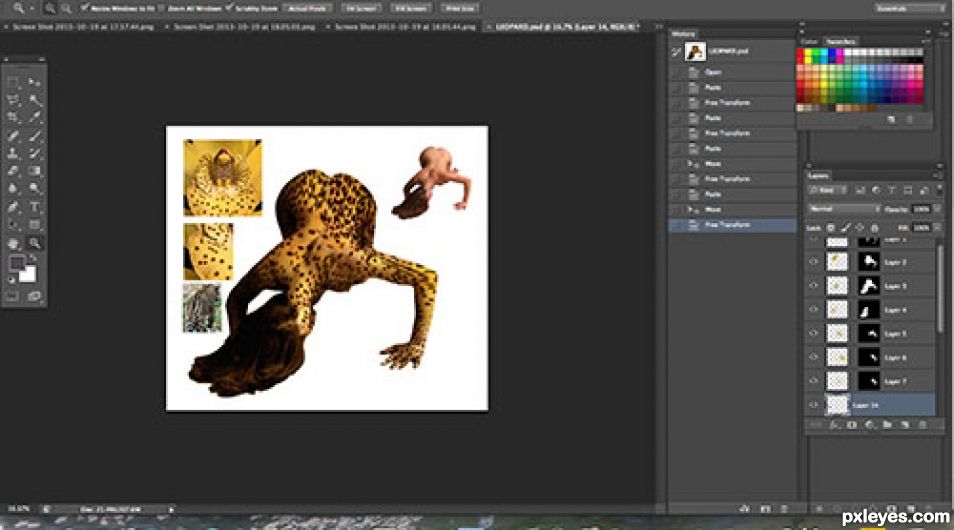This screenshot has width=954, height=530.
Task: Select the Zoom tool in toolbox
Action: [35, 243]
